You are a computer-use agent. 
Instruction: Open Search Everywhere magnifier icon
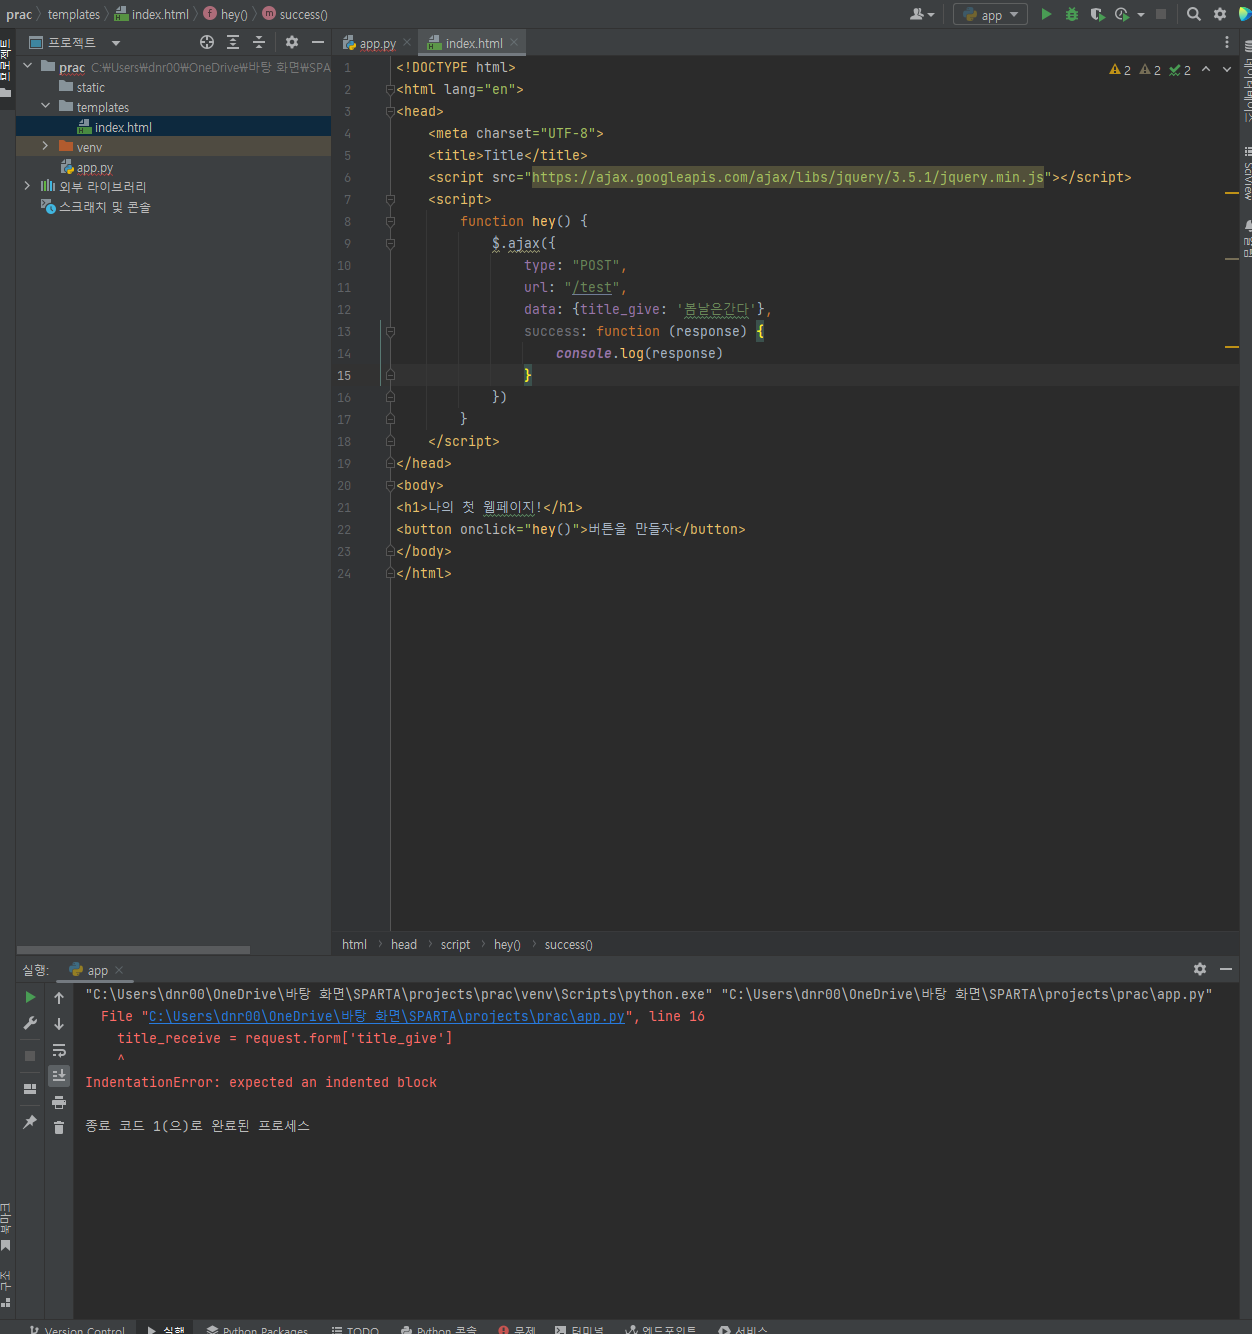click(1194, 14)
